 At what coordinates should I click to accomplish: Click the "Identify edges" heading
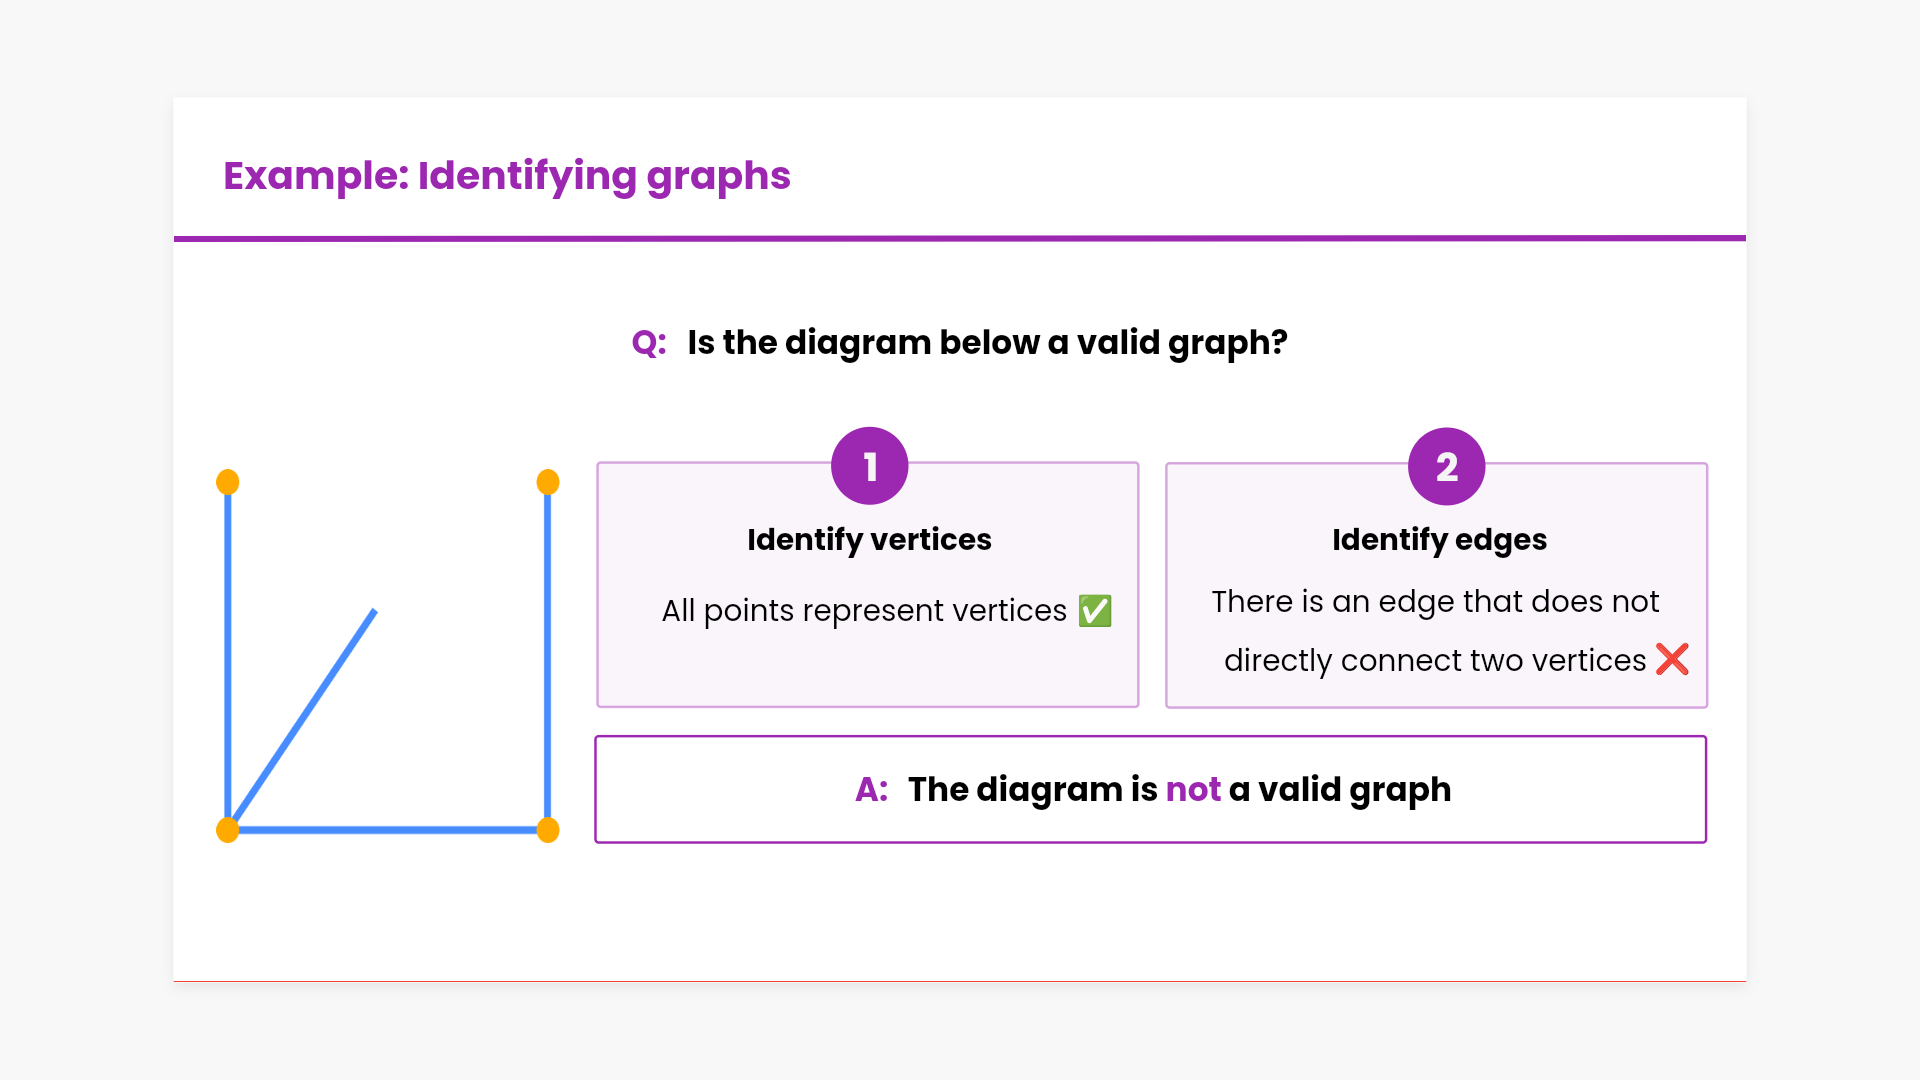(x=1439, y=540)
